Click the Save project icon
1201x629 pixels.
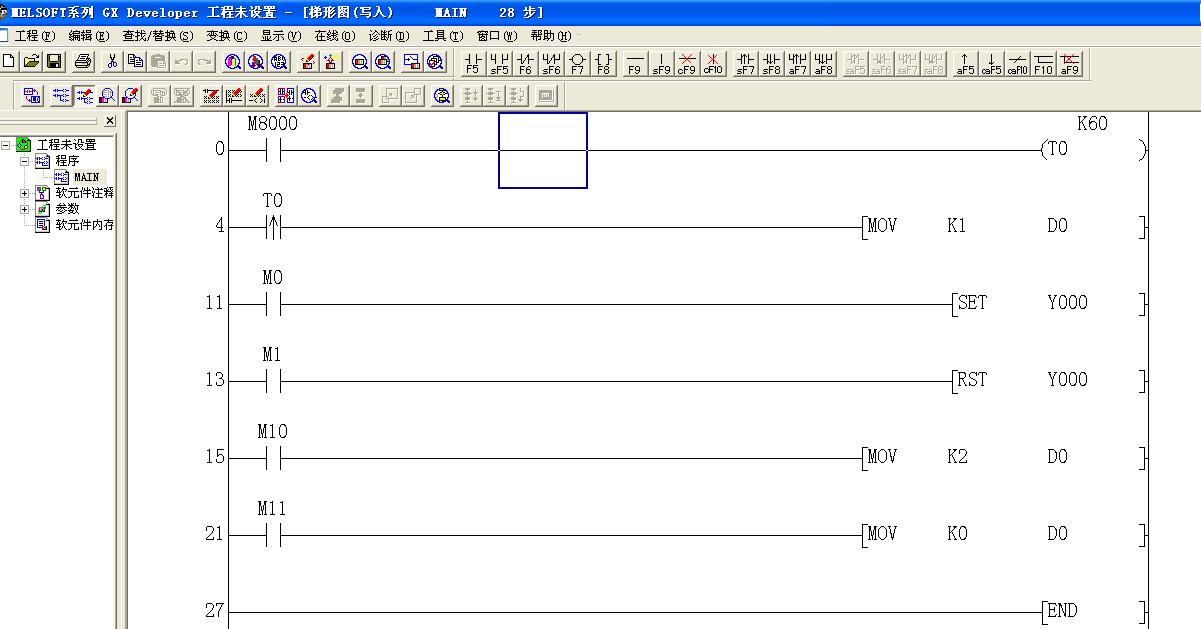[x=54, y=62]
